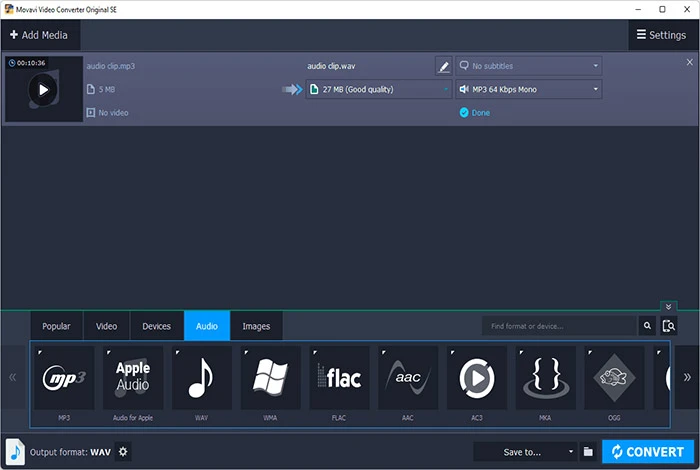Choose the AAC format icon

point(408,377)
